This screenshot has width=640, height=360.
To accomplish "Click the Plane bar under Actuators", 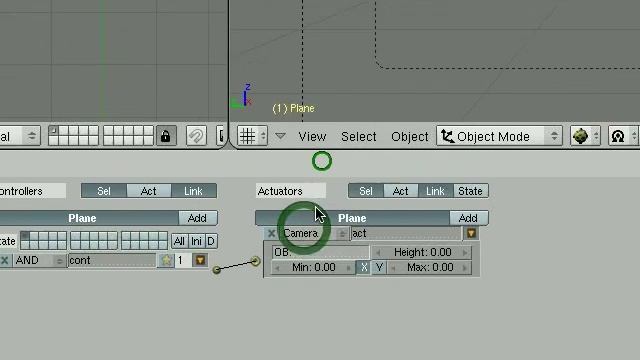I will [x=352, y=218].
